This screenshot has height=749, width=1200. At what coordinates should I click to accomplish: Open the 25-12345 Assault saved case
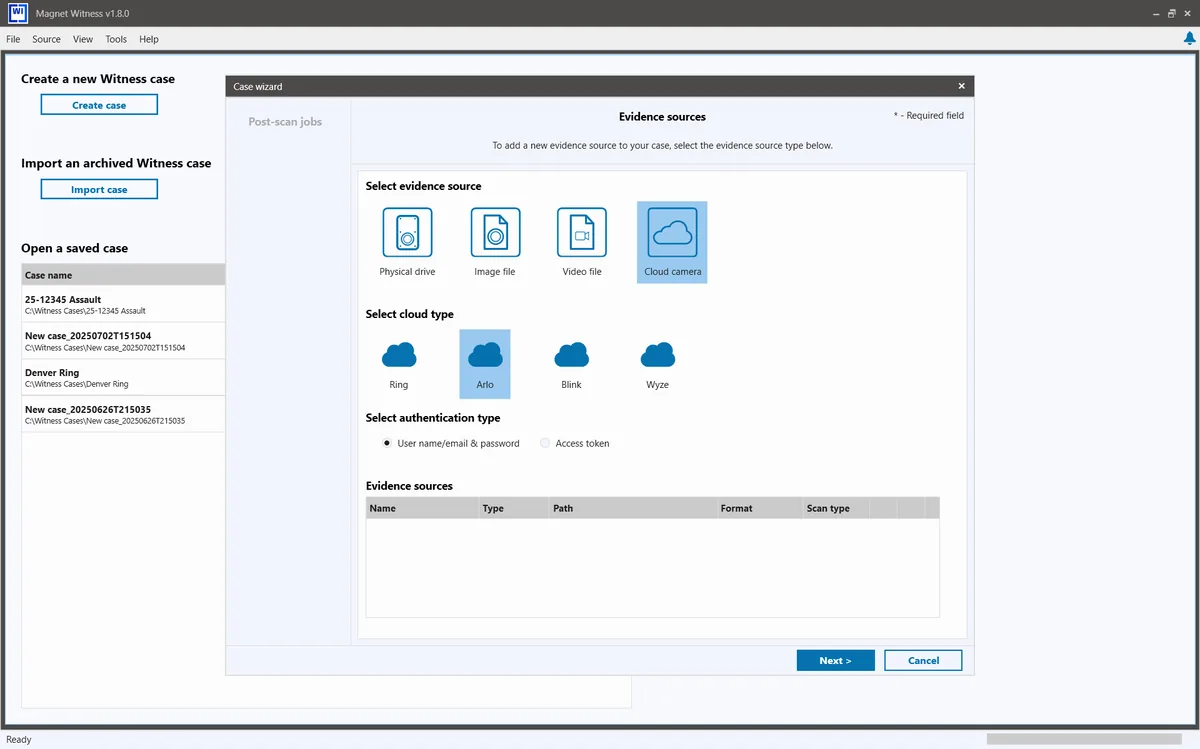[x=123, y=304]
